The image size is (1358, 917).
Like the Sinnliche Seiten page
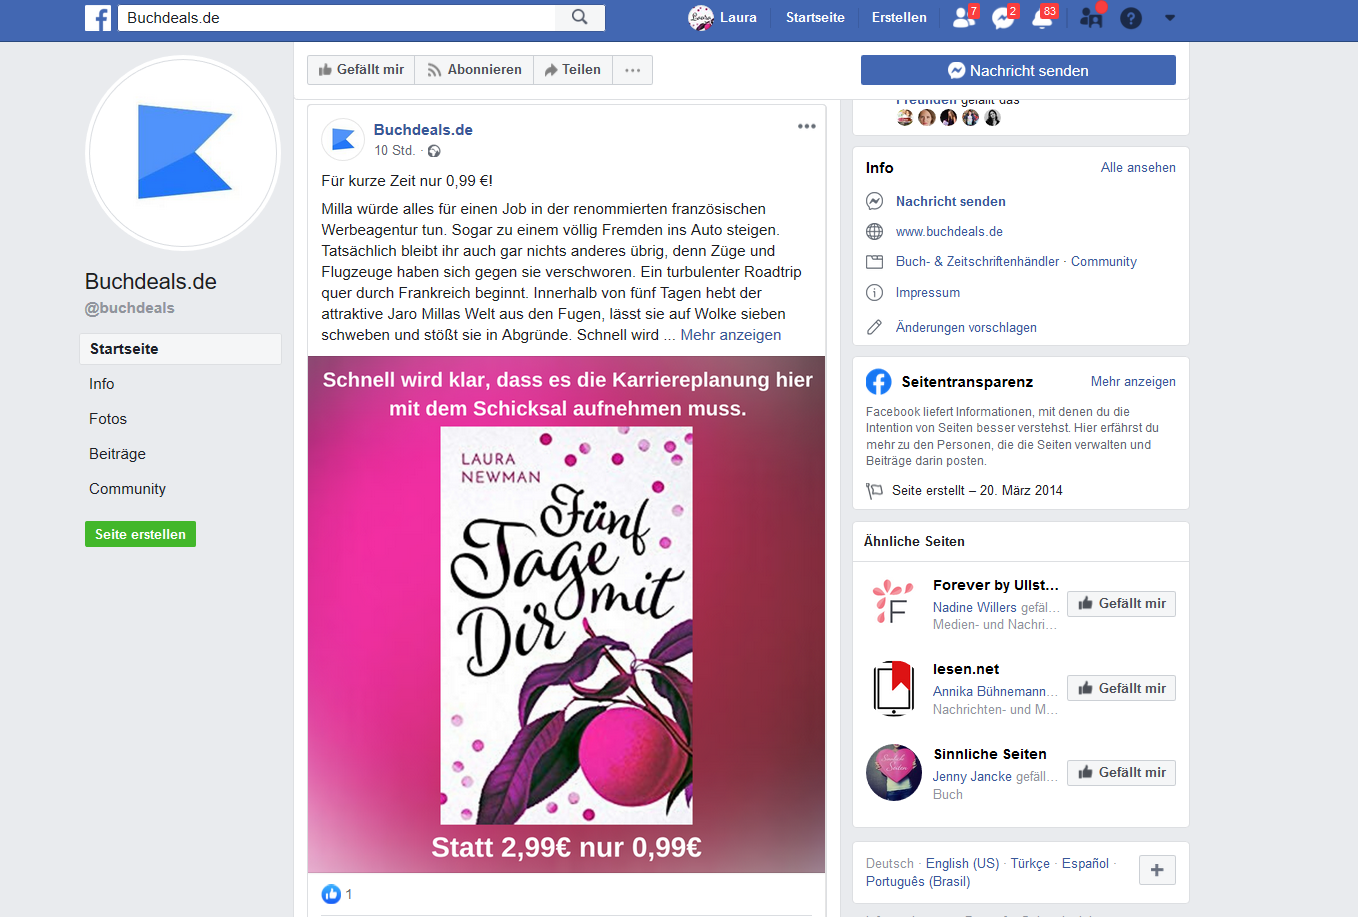click(x=1121, y=773)
